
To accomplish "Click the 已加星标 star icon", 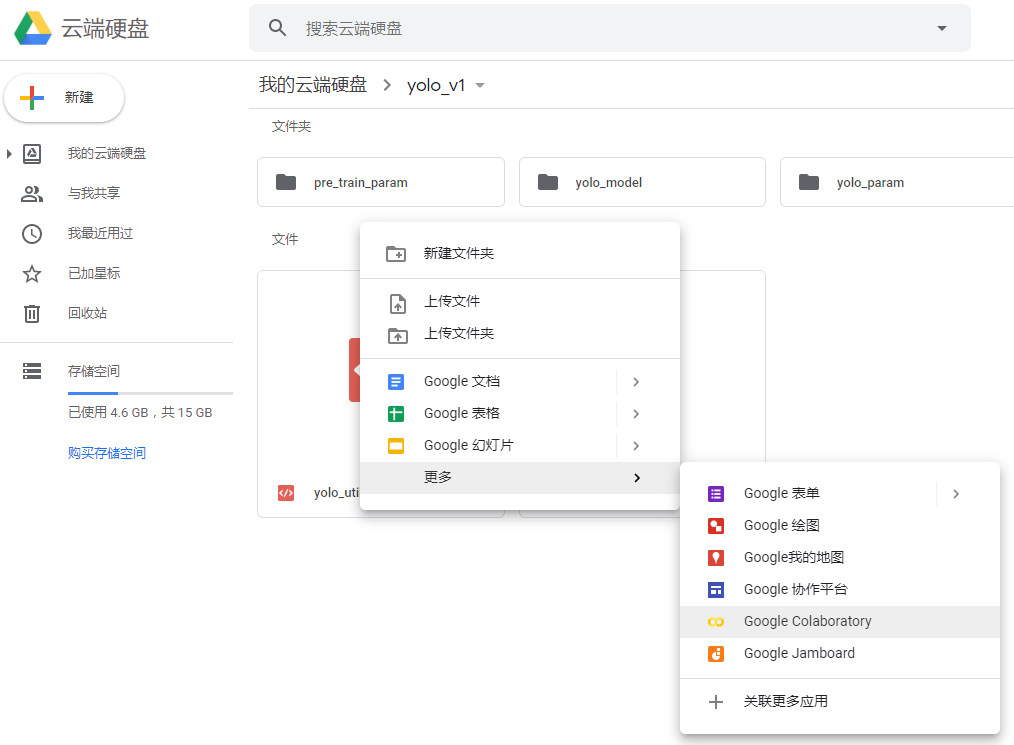I will point(32,274).
